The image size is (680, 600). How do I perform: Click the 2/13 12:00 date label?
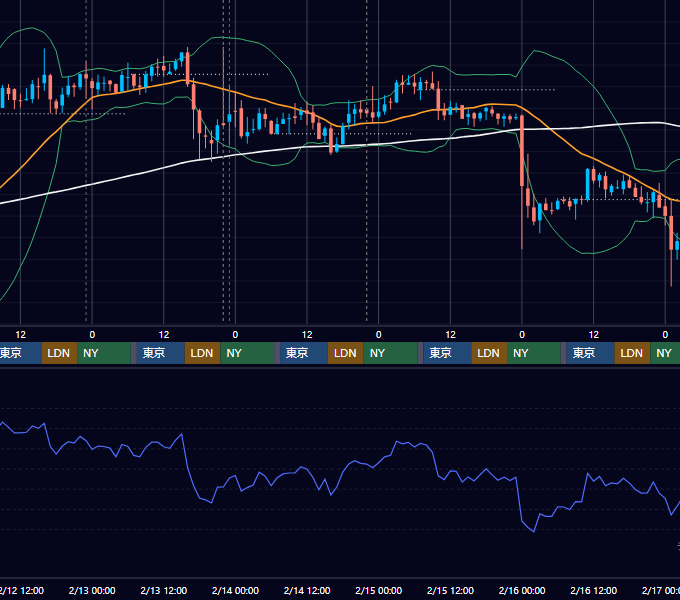163,590
